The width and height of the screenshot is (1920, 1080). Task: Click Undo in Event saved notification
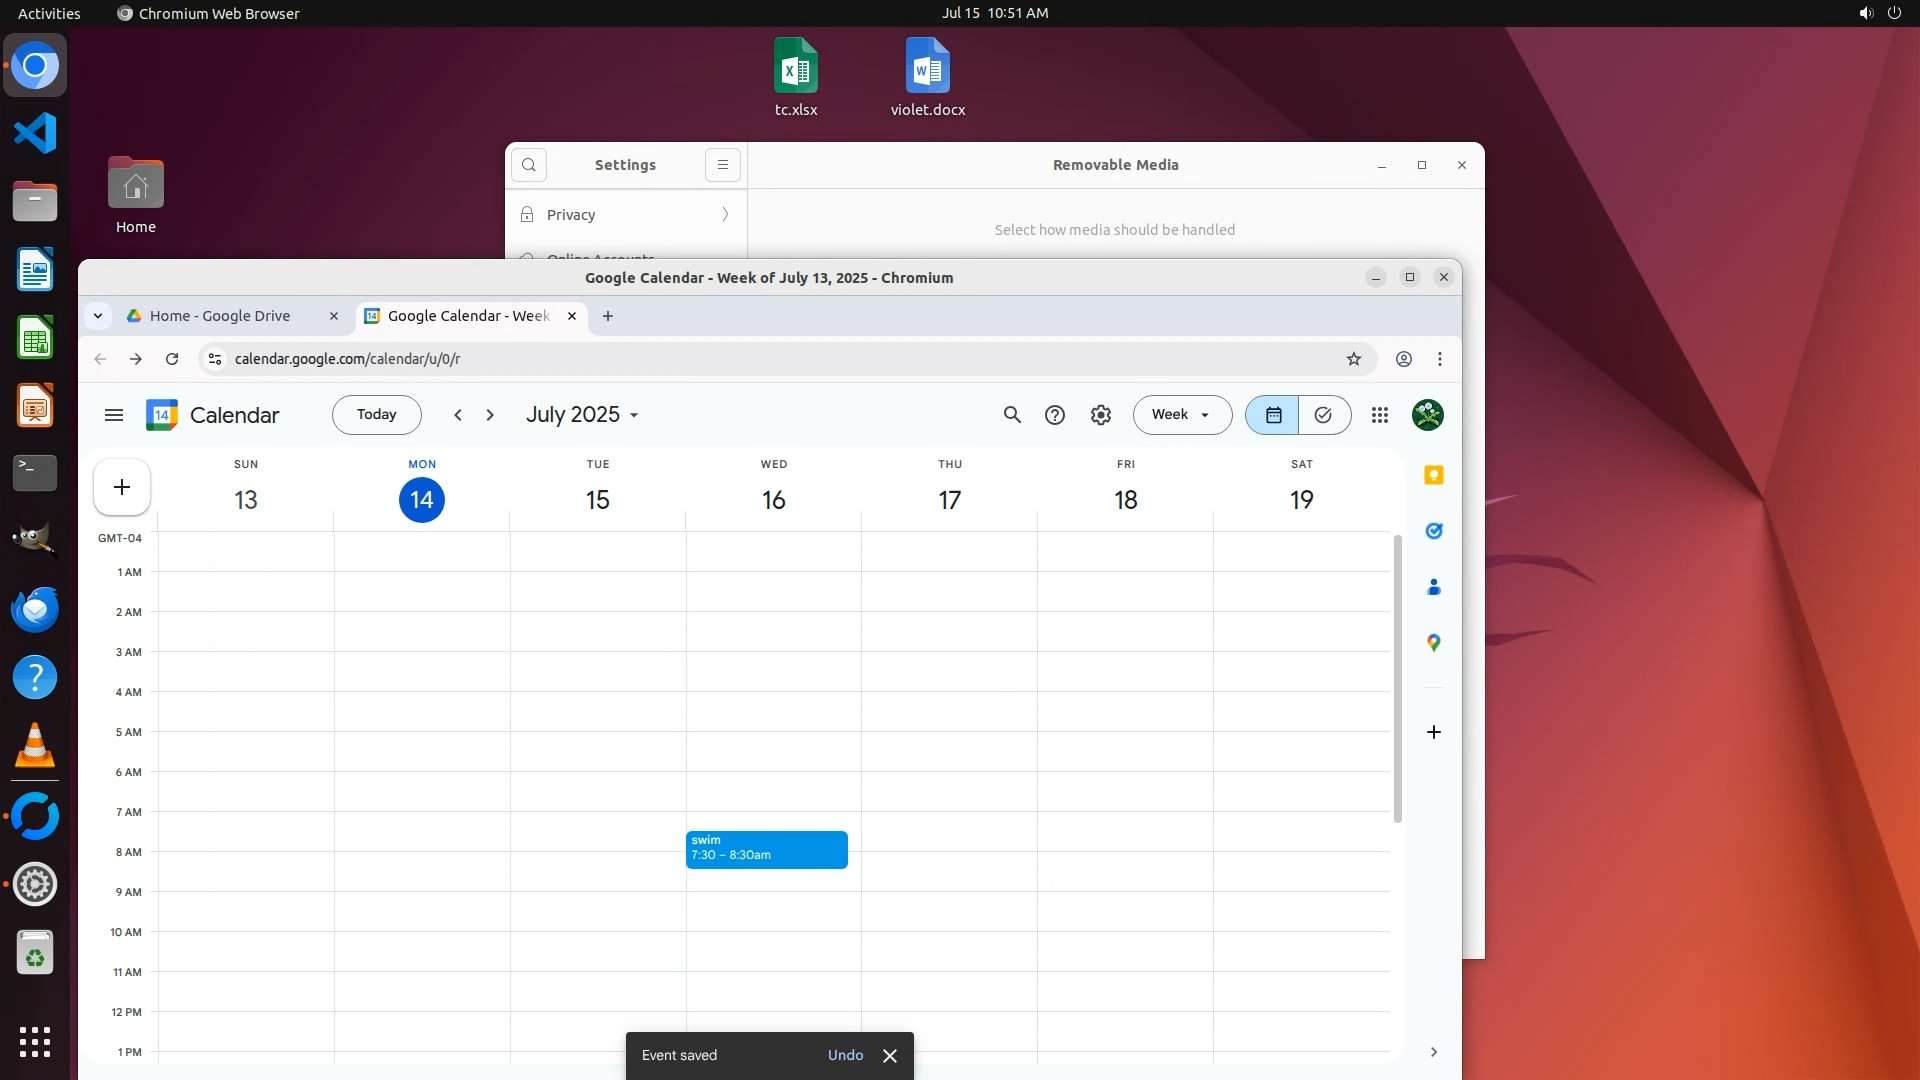(x=845, y=1055)
